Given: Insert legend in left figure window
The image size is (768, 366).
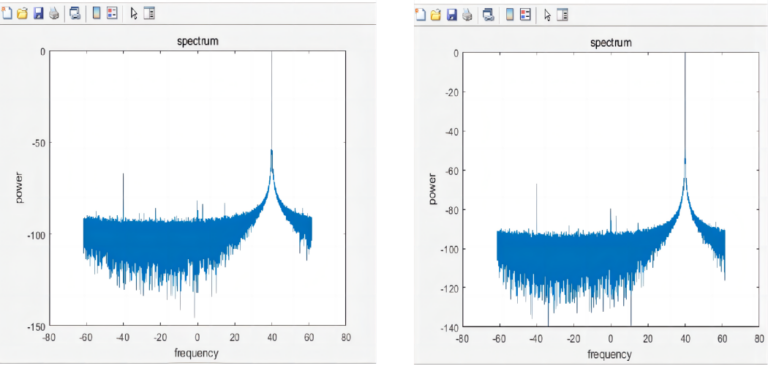Looking at the screenshot, I should 112,14.
